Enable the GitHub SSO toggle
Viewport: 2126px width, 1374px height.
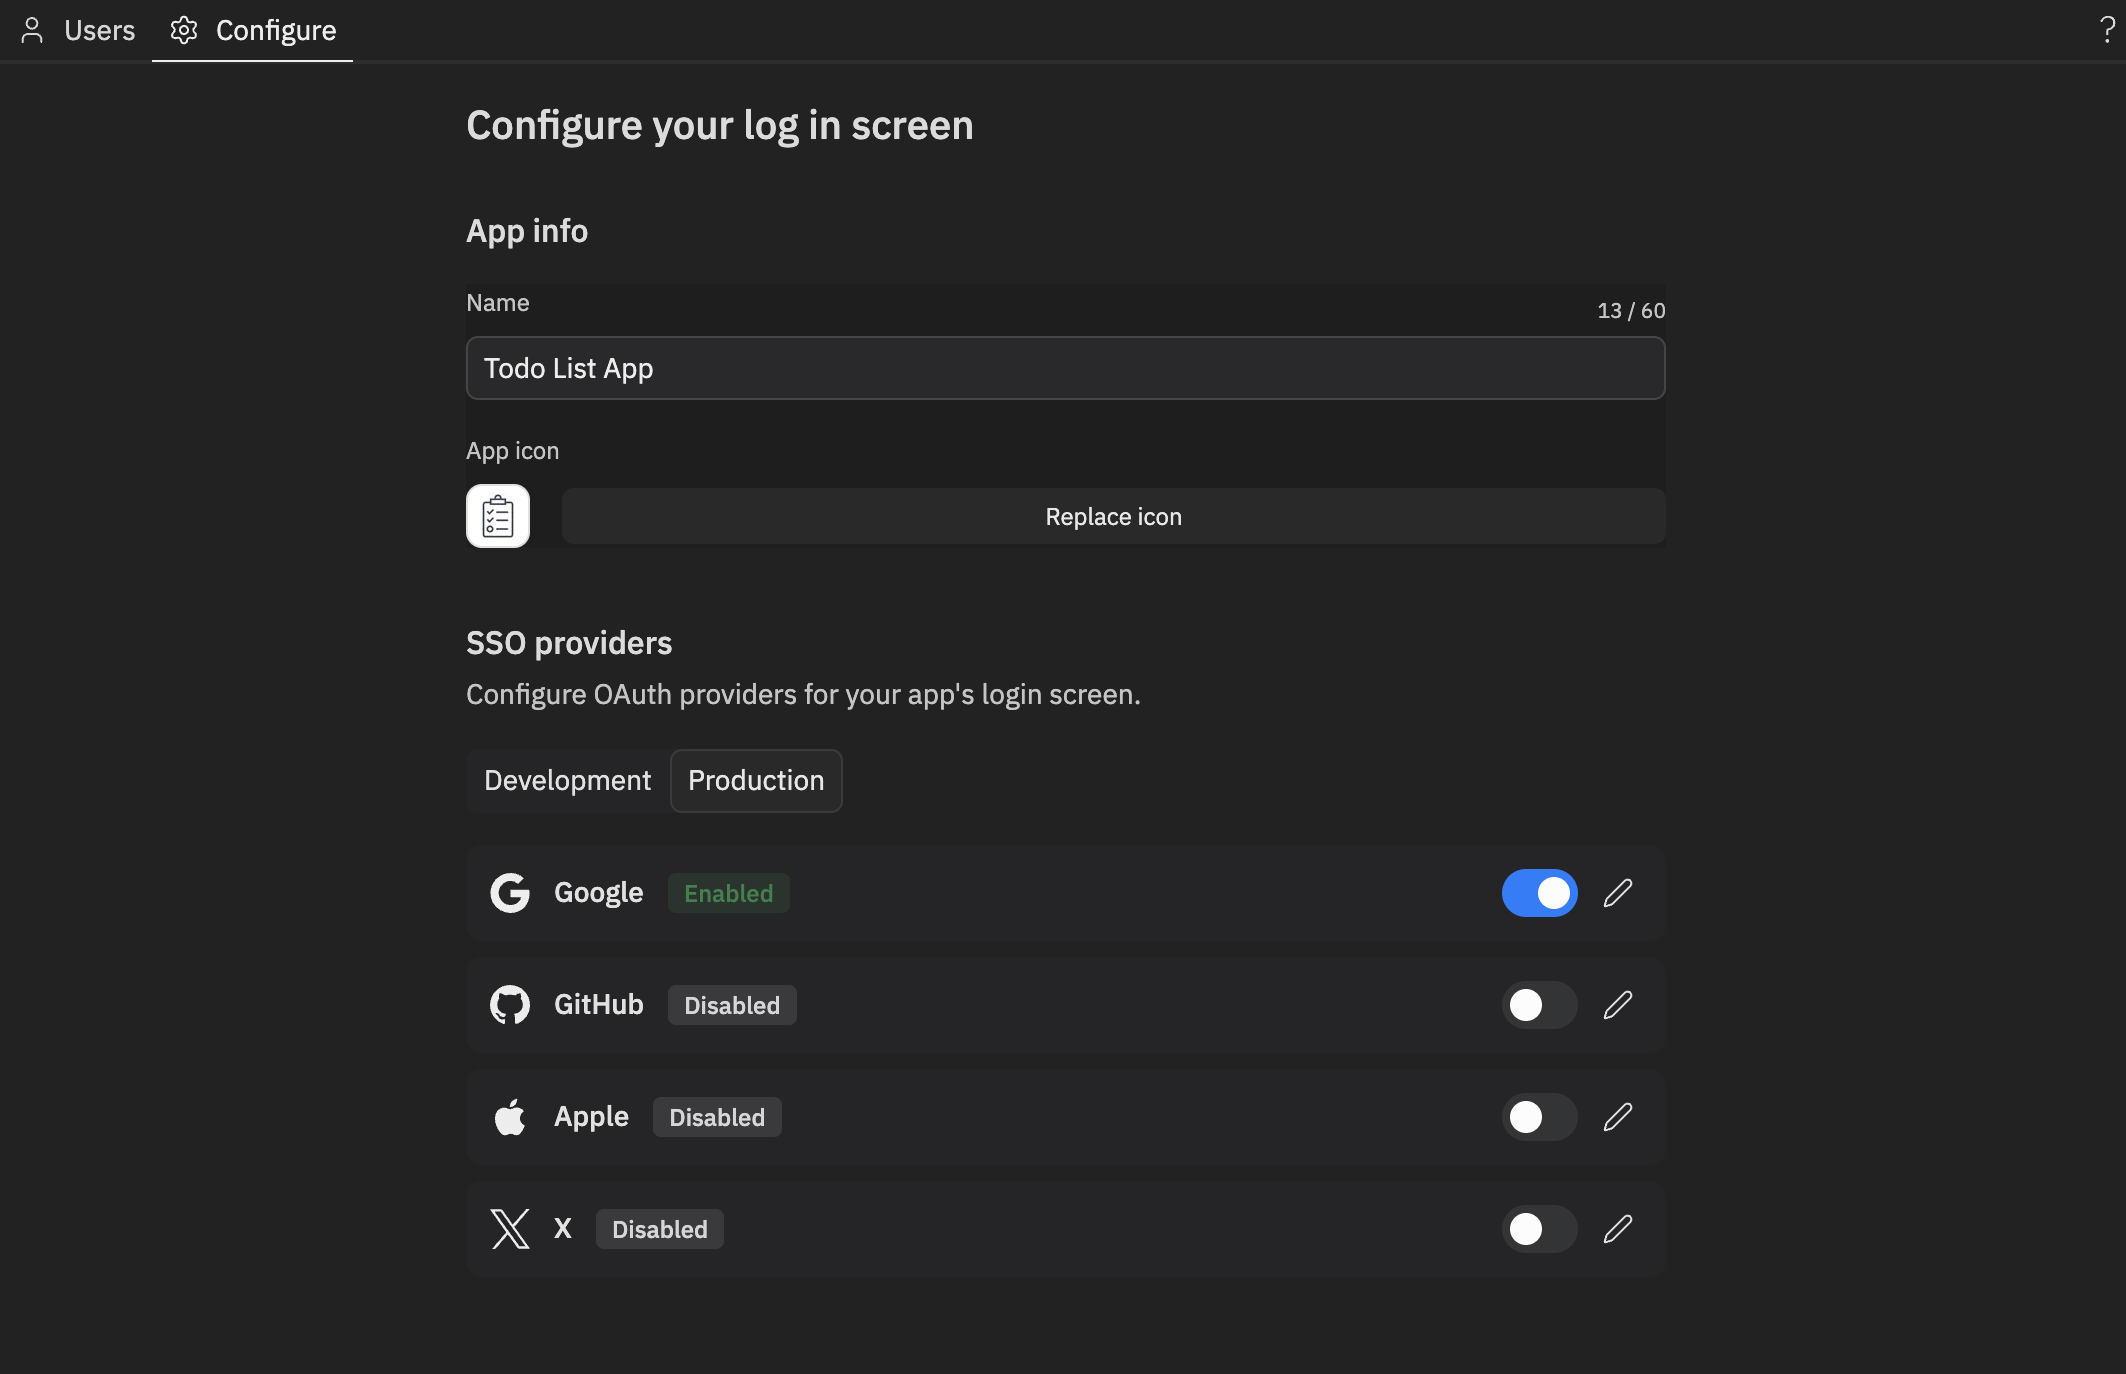pos(1539,1005)
